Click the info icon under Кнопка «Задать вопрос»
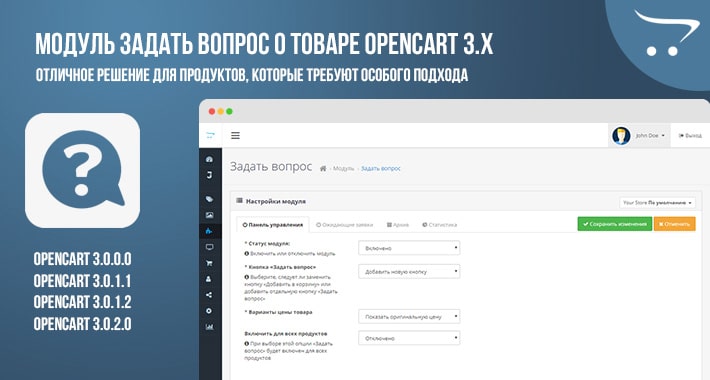 pyautogui.click(x=247, y=277)
